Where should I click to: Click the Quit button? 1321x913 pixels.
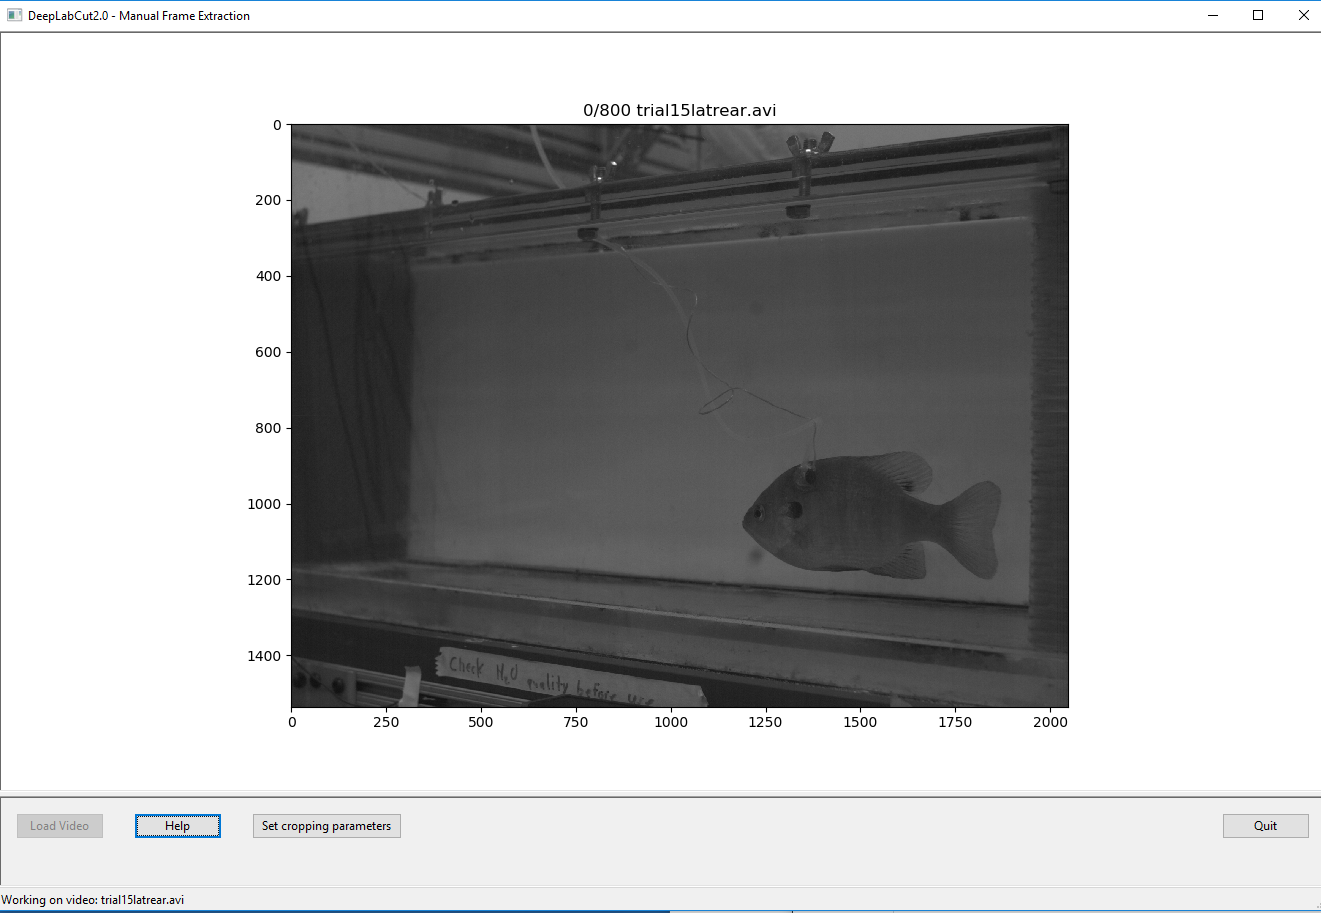click(x=1265, y=825)
